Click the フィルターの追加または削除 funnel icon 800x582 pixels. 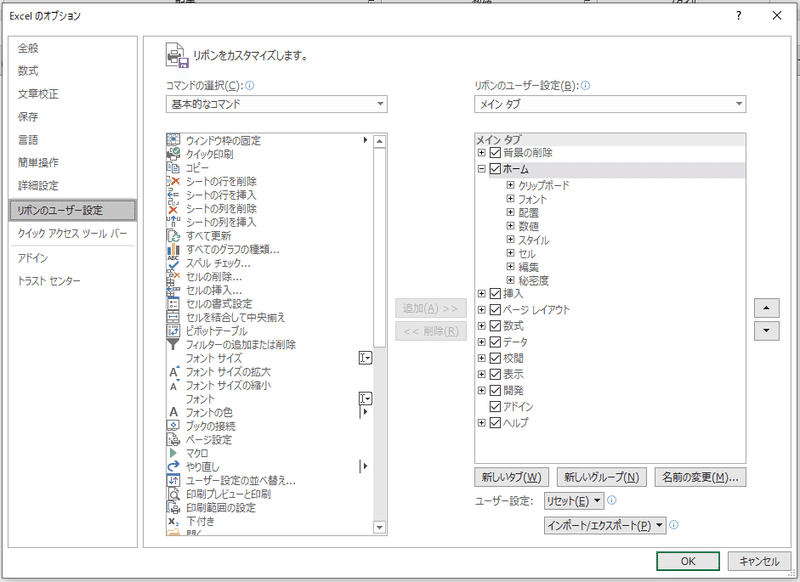(x=173, y=344)
